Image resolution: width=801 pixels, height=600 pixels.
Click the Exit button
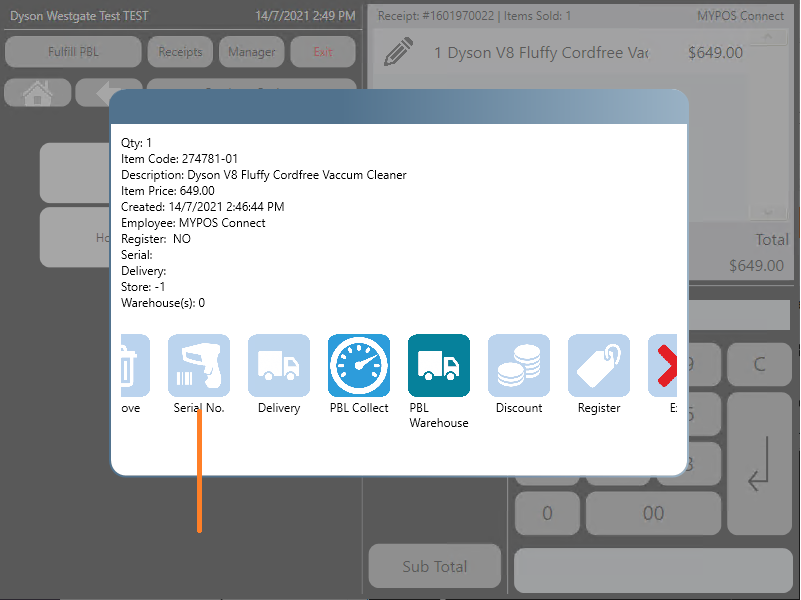coord(323,52)
